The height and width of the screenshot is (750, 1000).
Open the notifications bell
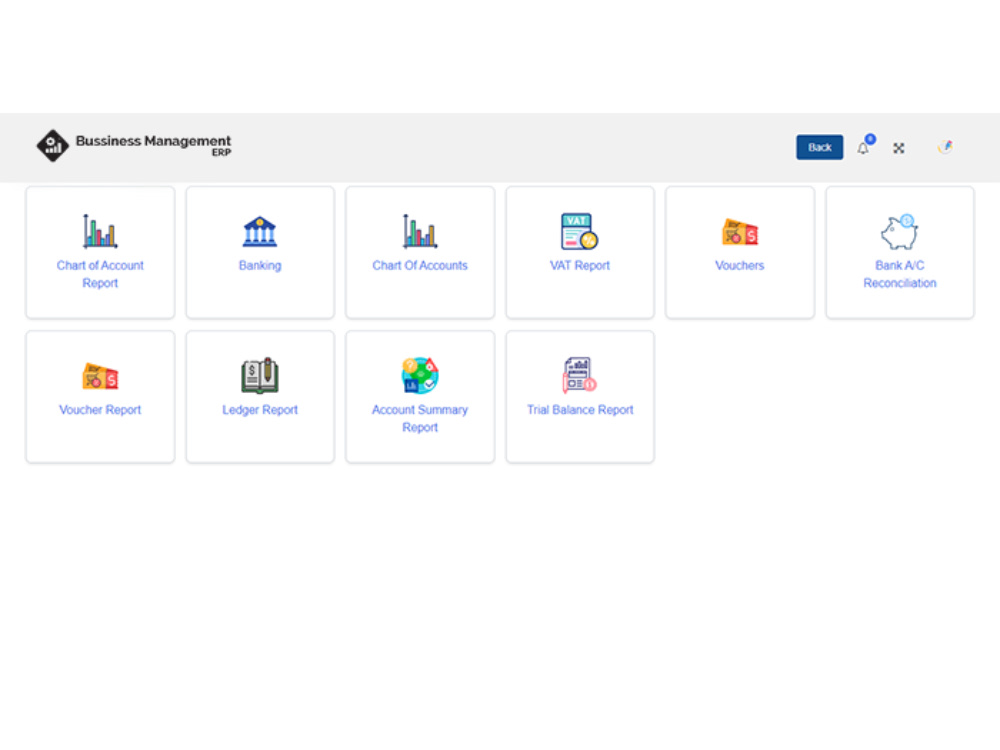(x=864, y=147)
